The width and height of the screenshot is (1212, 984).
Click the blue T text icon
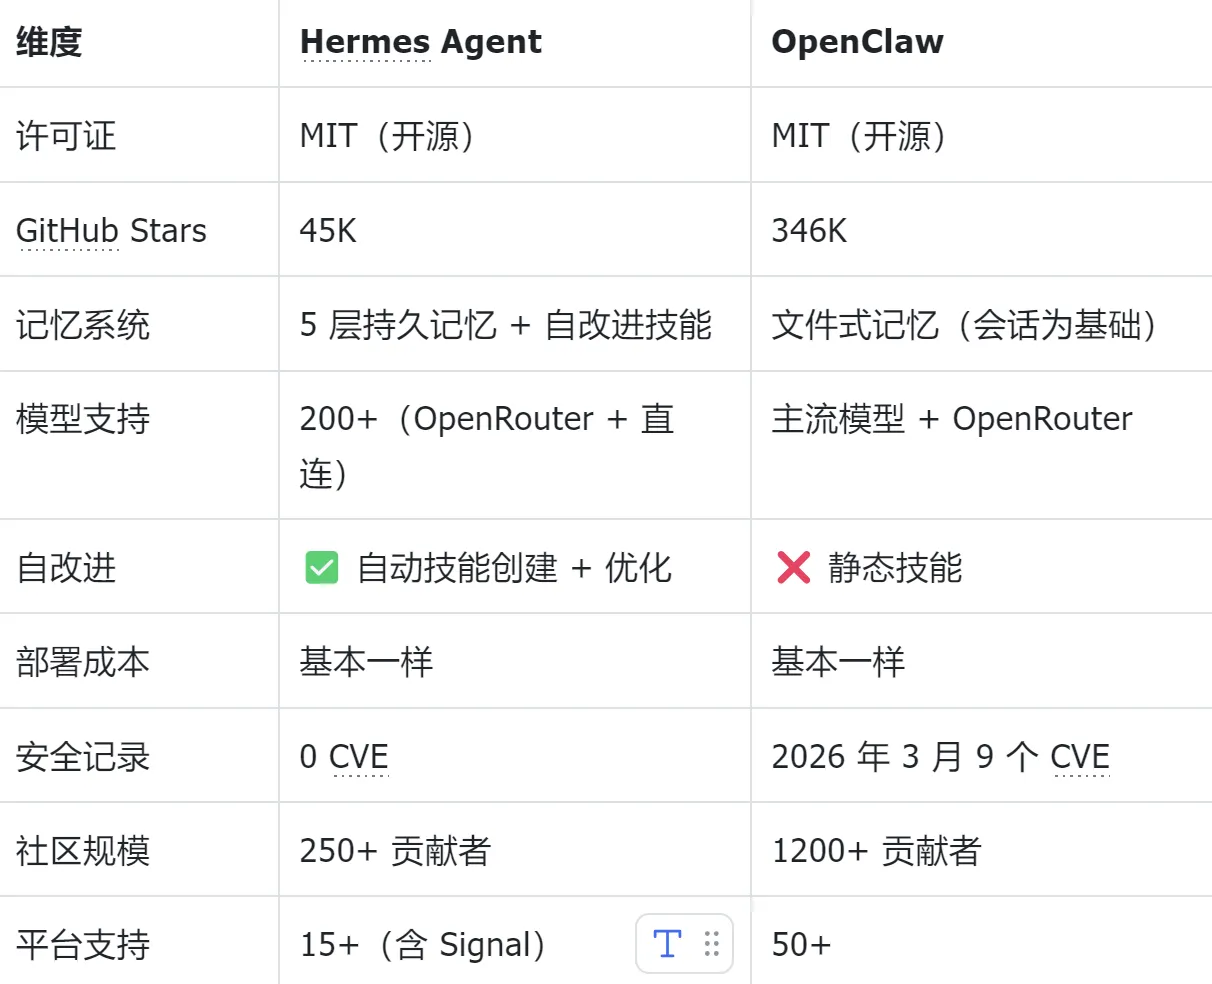click(667, 943)
